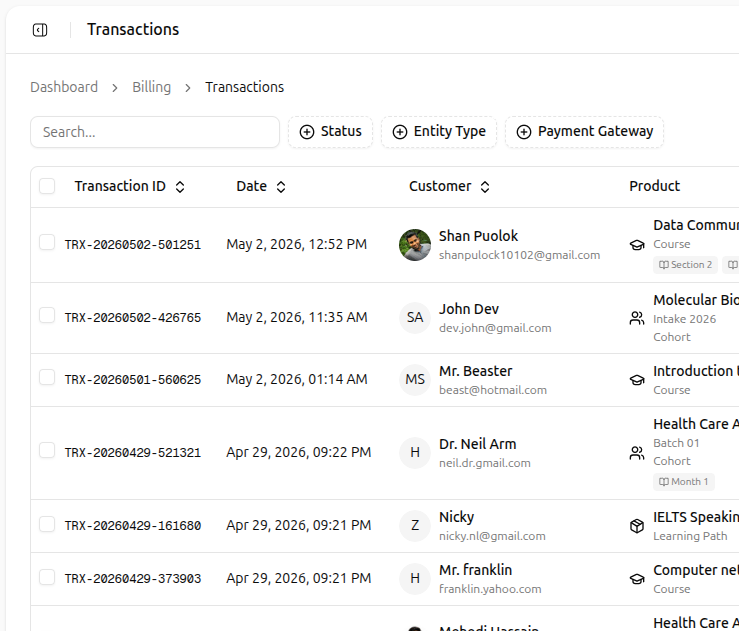Click date Apr 29, 2026, 09:22 PM
Screen dimensions: 739x631
[298, 452]
